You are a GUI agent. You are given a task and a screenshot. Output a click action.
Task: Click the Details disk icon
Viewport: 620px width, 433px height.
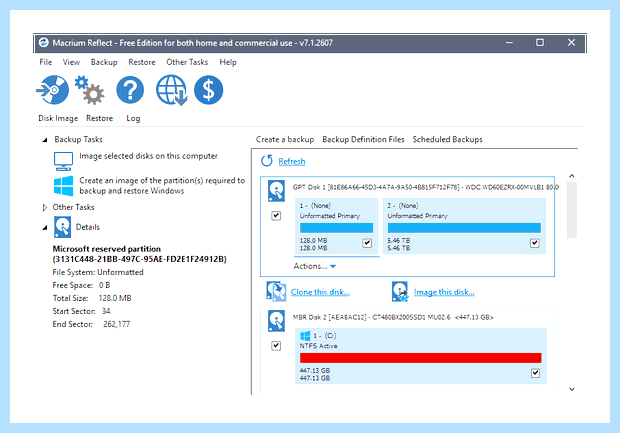62,227
